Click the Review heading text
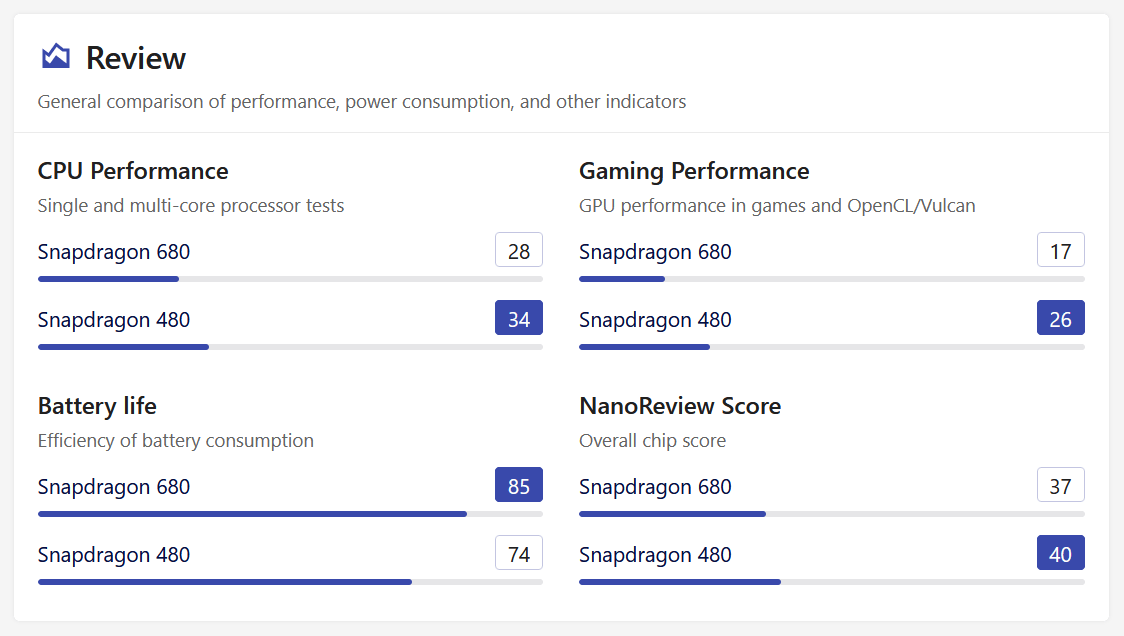The height and width of the screenshot is (636, 1124). [135, 58]
